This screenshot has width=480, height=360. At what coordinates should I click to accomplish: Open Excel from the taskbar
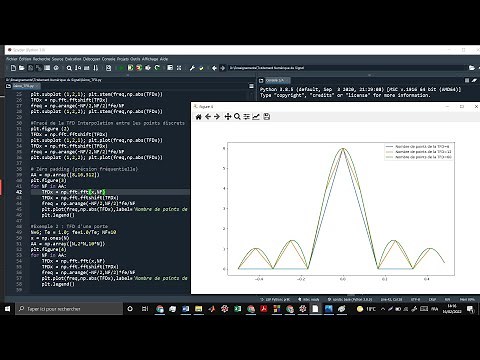coord(238,309)
